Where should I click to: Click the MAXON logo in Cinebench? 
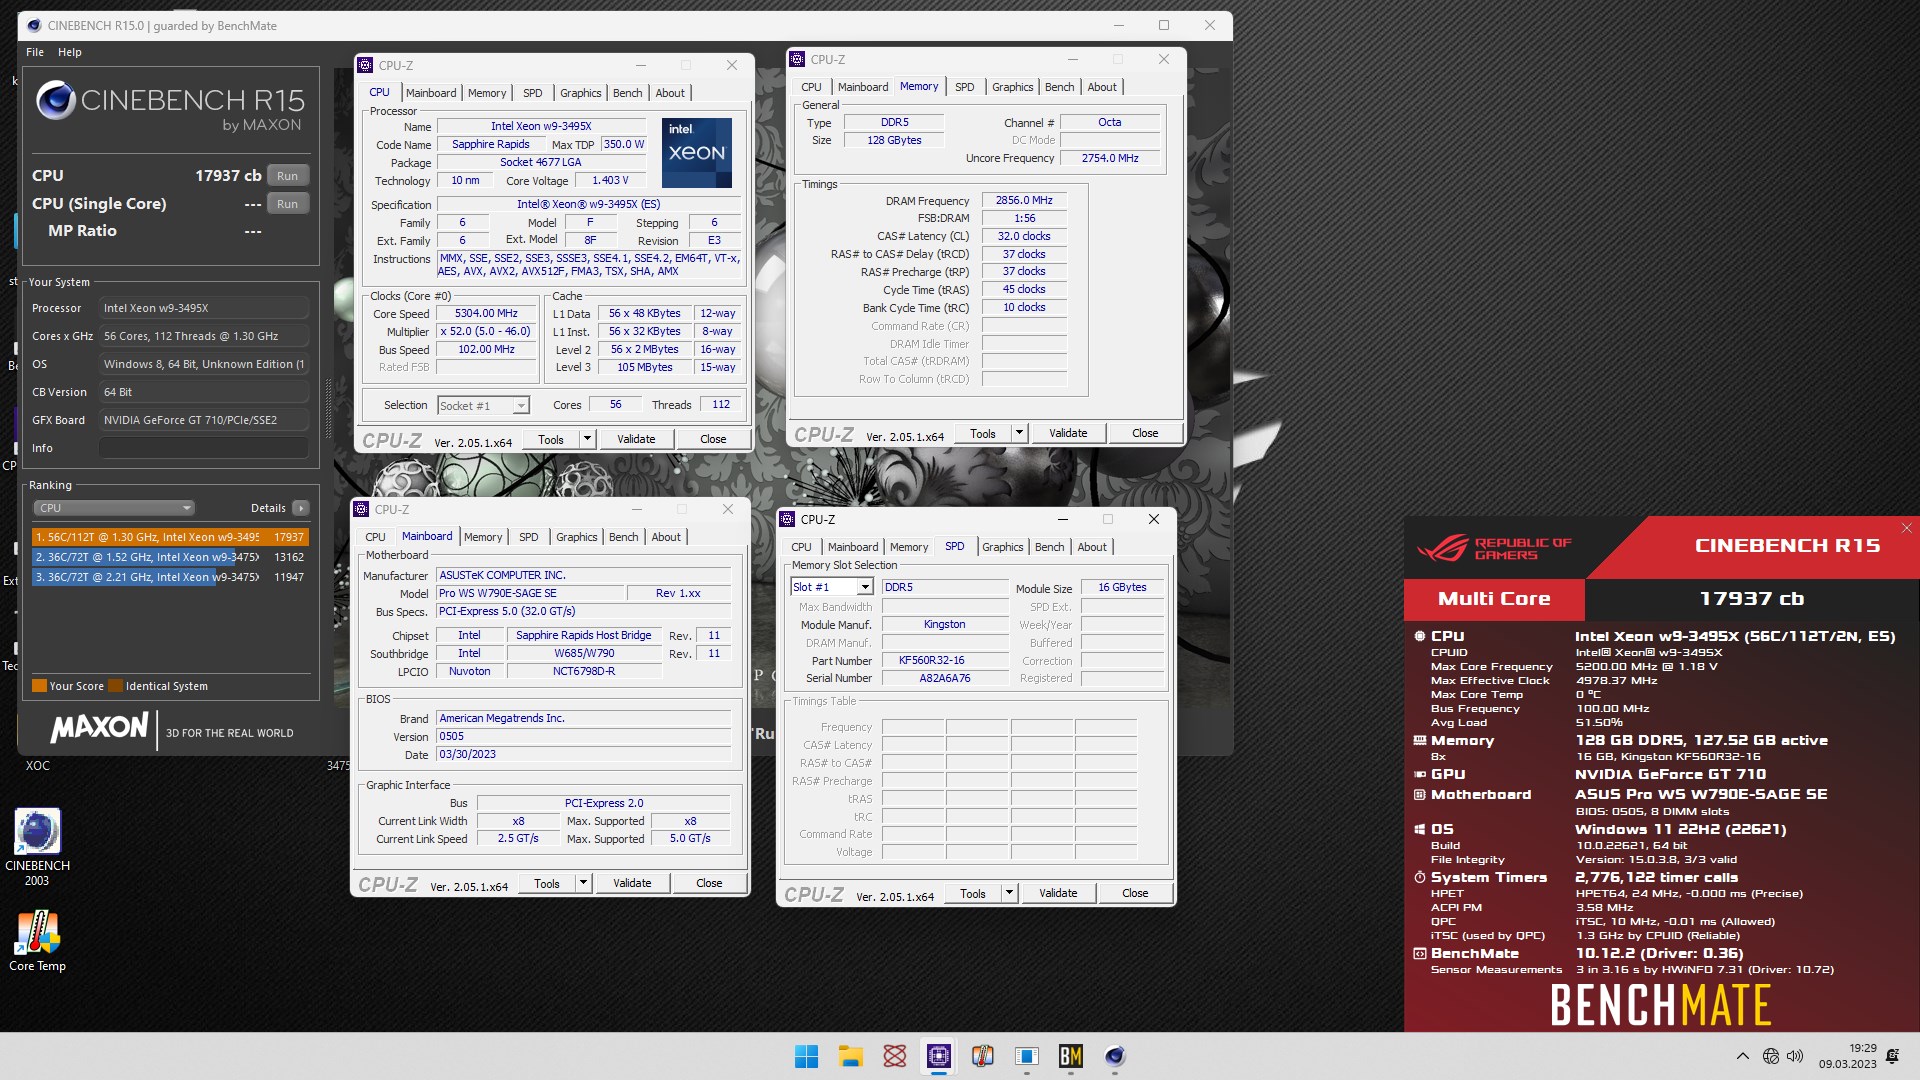(x=99, y=727)
